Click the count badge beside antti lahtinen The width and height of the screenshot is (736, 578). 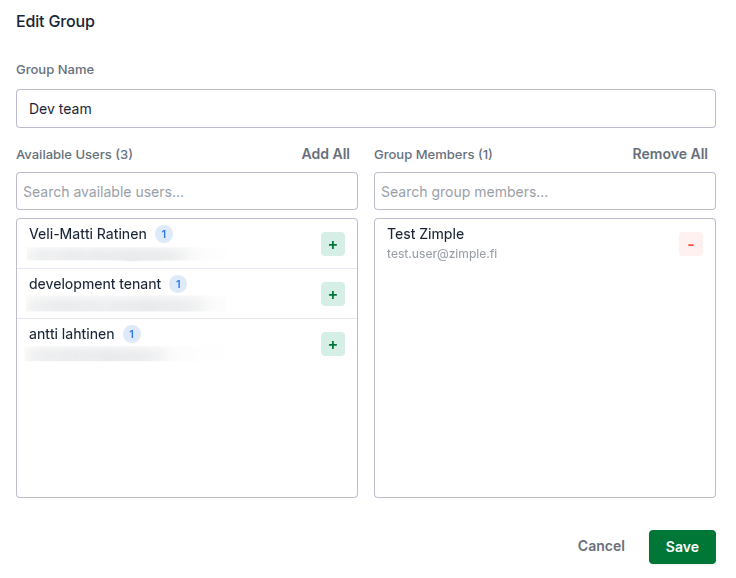click(x=132, y=334)
